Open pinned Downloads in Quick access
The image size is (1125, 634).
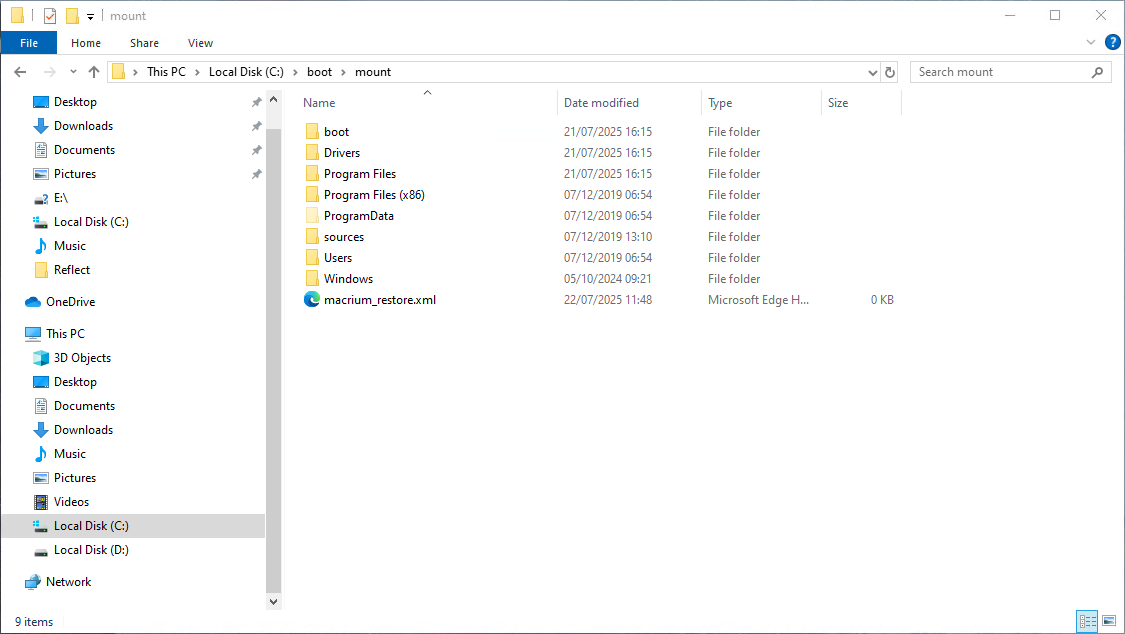83,126
